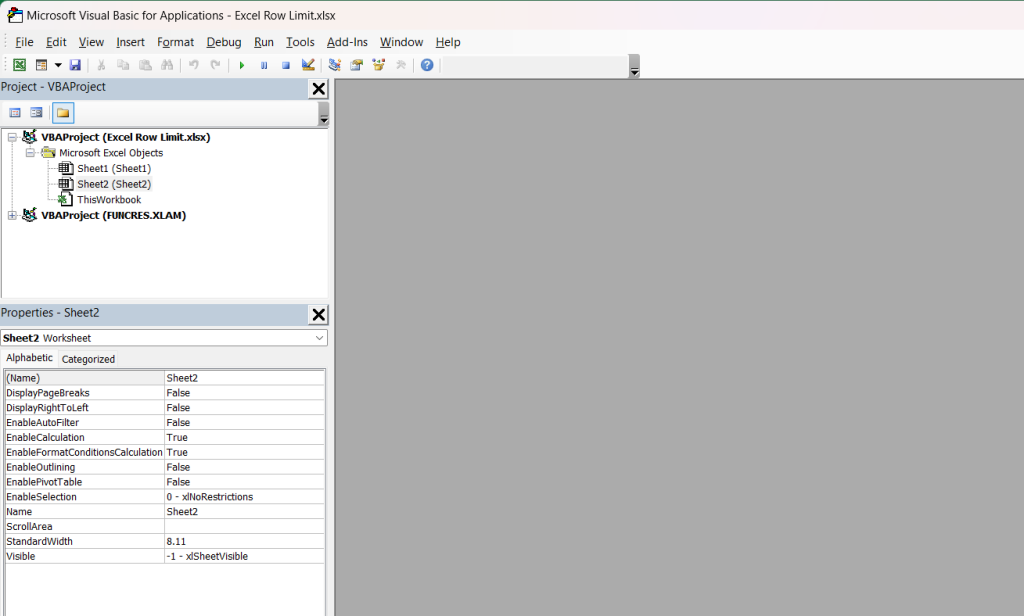This screenshot has width=1024, height=616.
Task: Expand the VBAProject (FUNCRES.XLAM) node
Action: coord(11,215)
